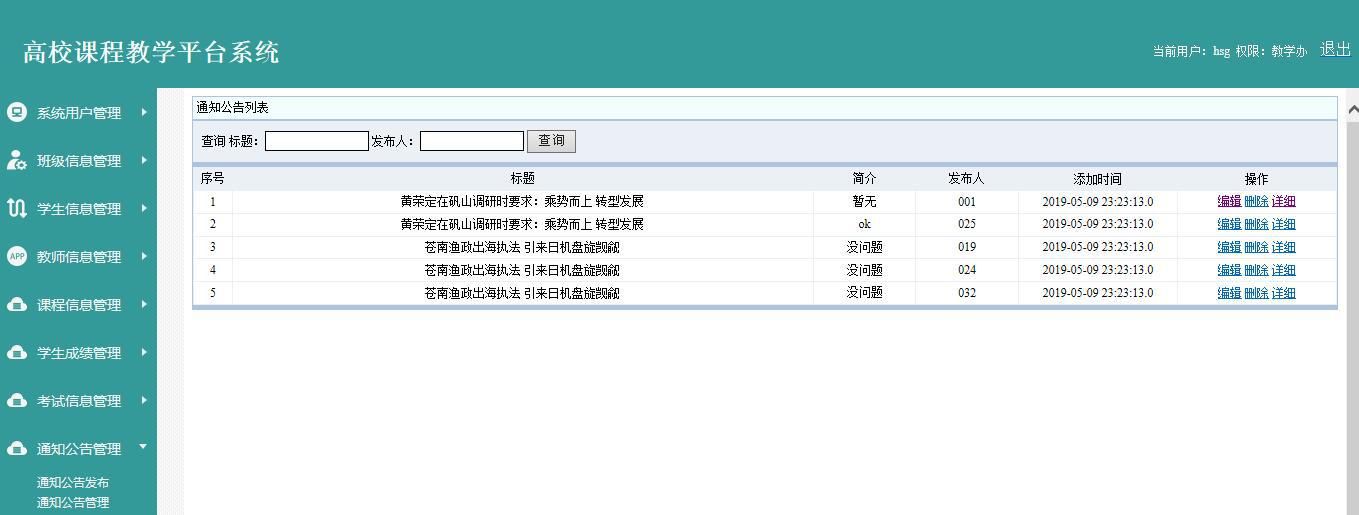This screenshot has width=1359, height=515.
Task: Click the scrollbar up arrow
Action: [x=1352, y=109]
